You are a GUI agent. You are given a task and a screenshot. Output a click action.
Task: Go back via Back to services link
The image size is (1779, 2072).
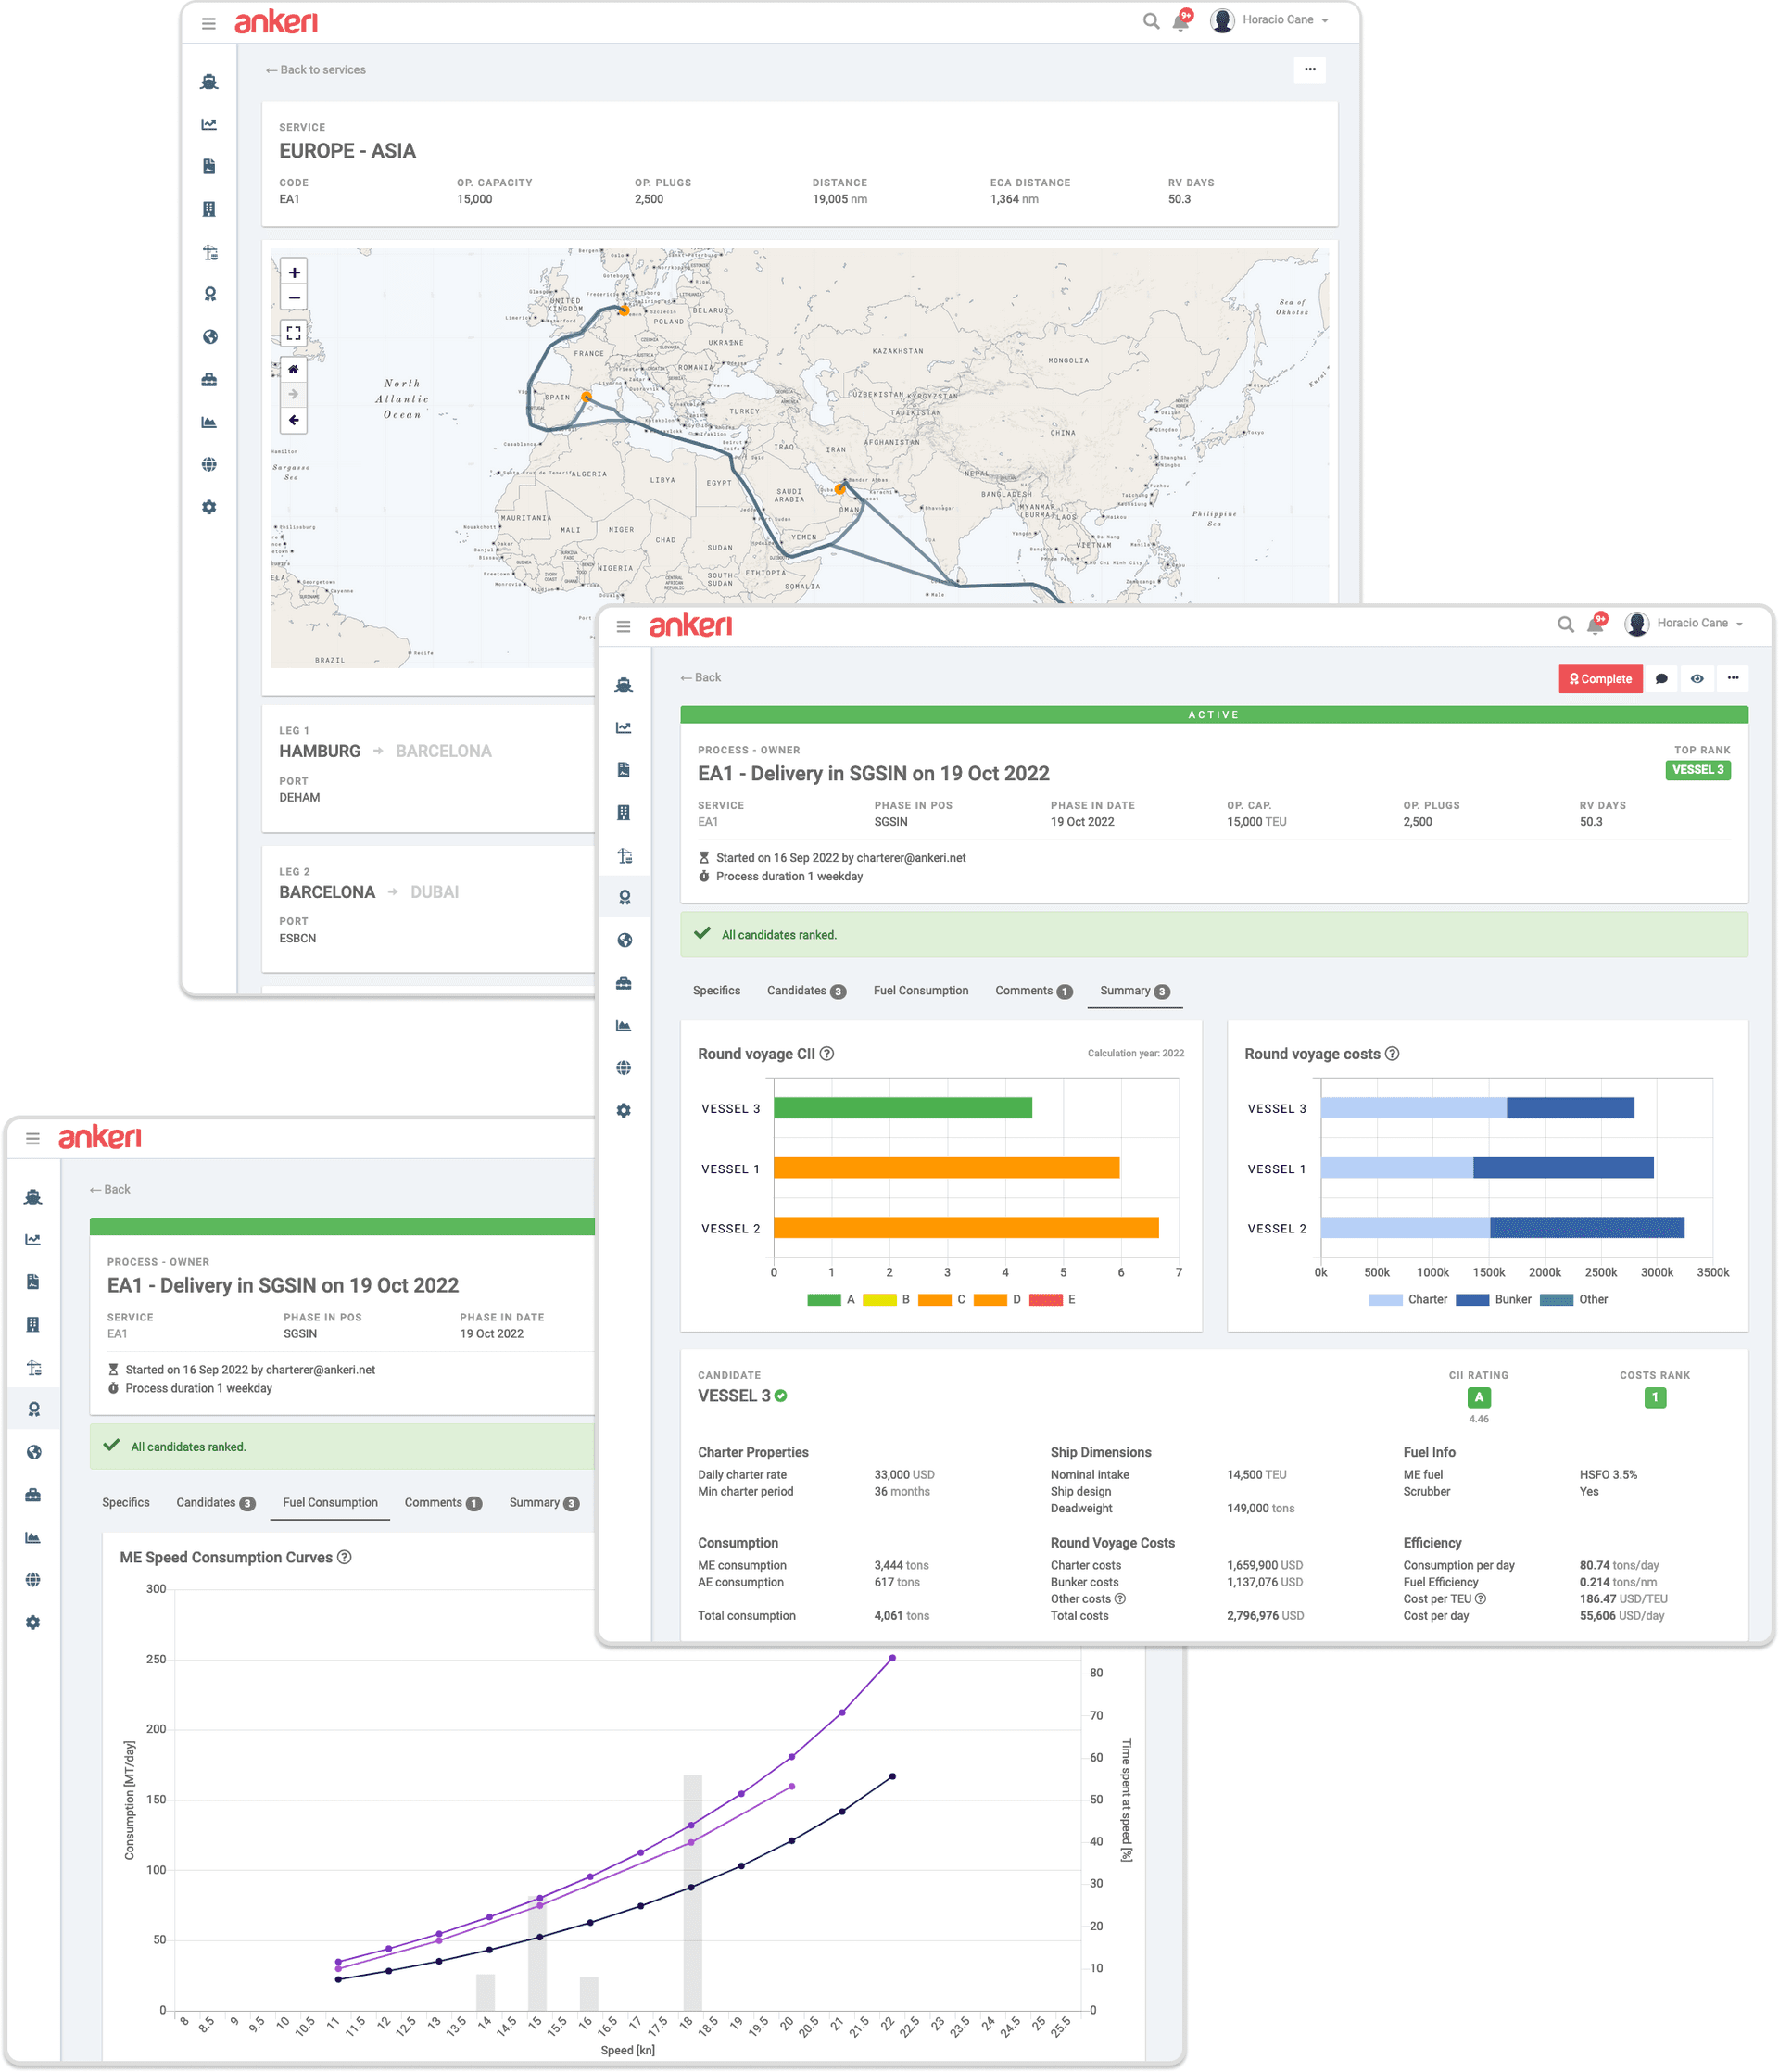click(x=316, y=70)
